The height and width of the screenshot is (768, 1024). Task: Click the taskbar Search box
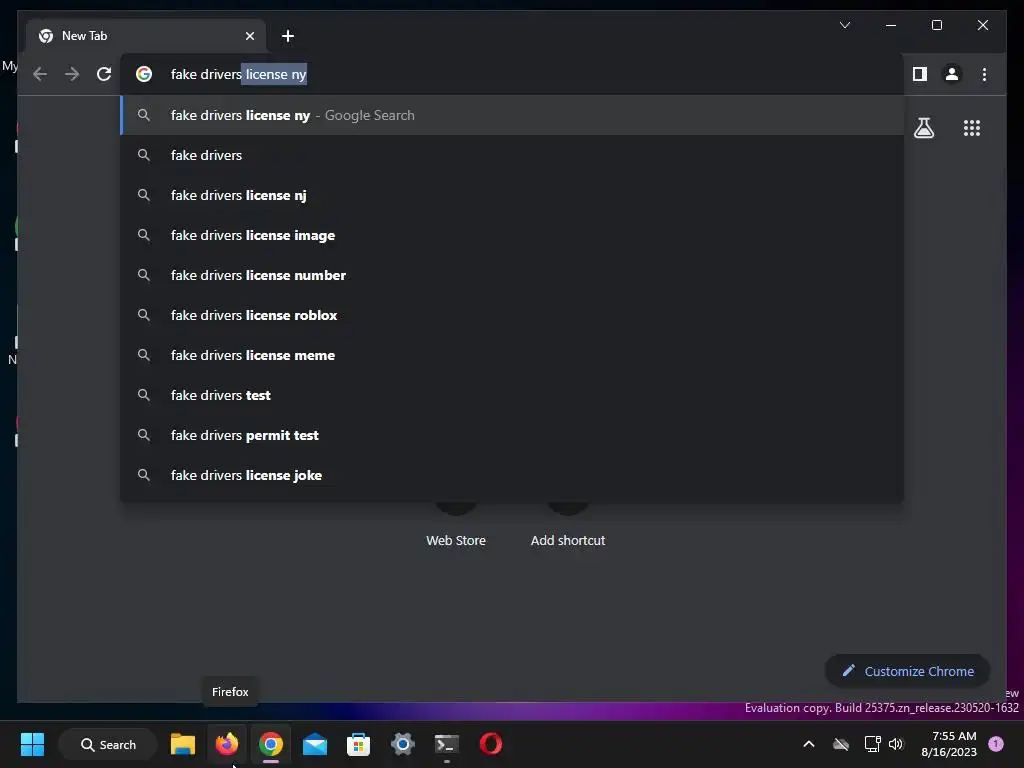coord(108,744)
